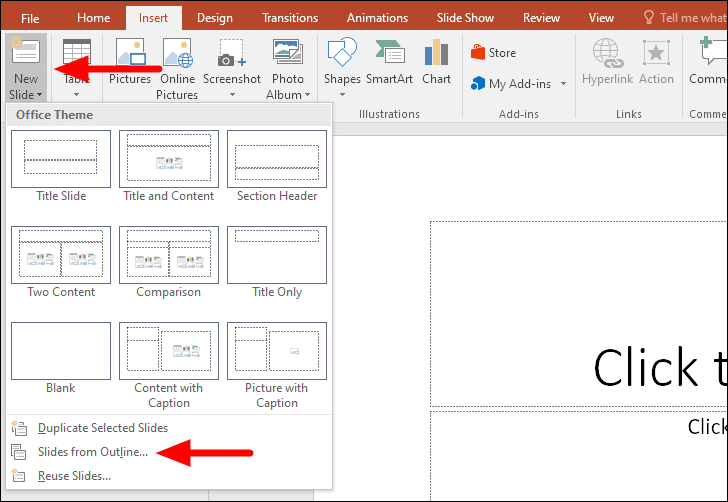Click the Shapes icon
Image resolution: width=728 pixels, height=502 pixels.
(342, 52)
